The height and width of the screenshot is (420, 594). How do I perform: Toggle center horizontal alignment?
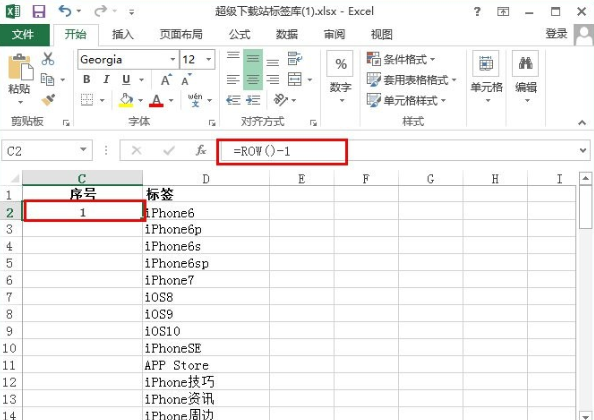click(x=253, y=80)
